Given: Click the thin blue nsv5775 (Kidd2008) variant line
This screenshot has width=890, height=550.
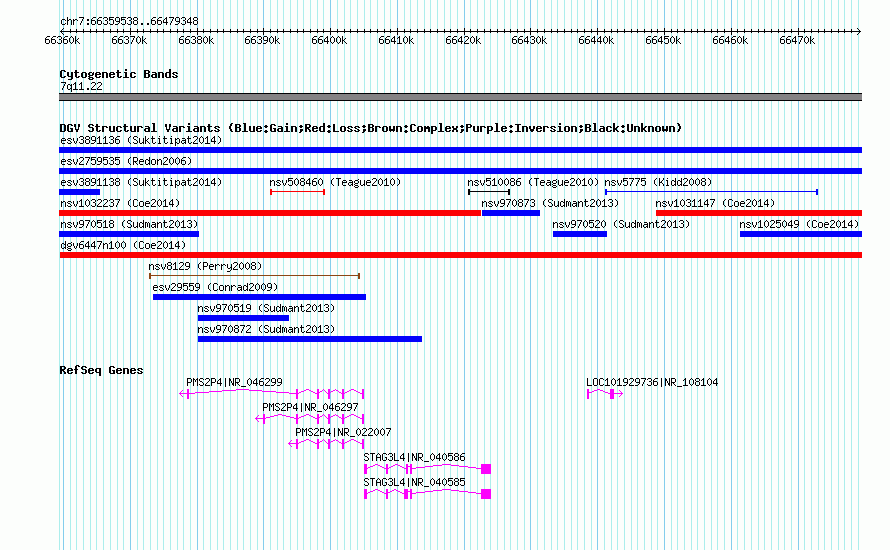Looking at the screenshot, I should coord(711,192).
